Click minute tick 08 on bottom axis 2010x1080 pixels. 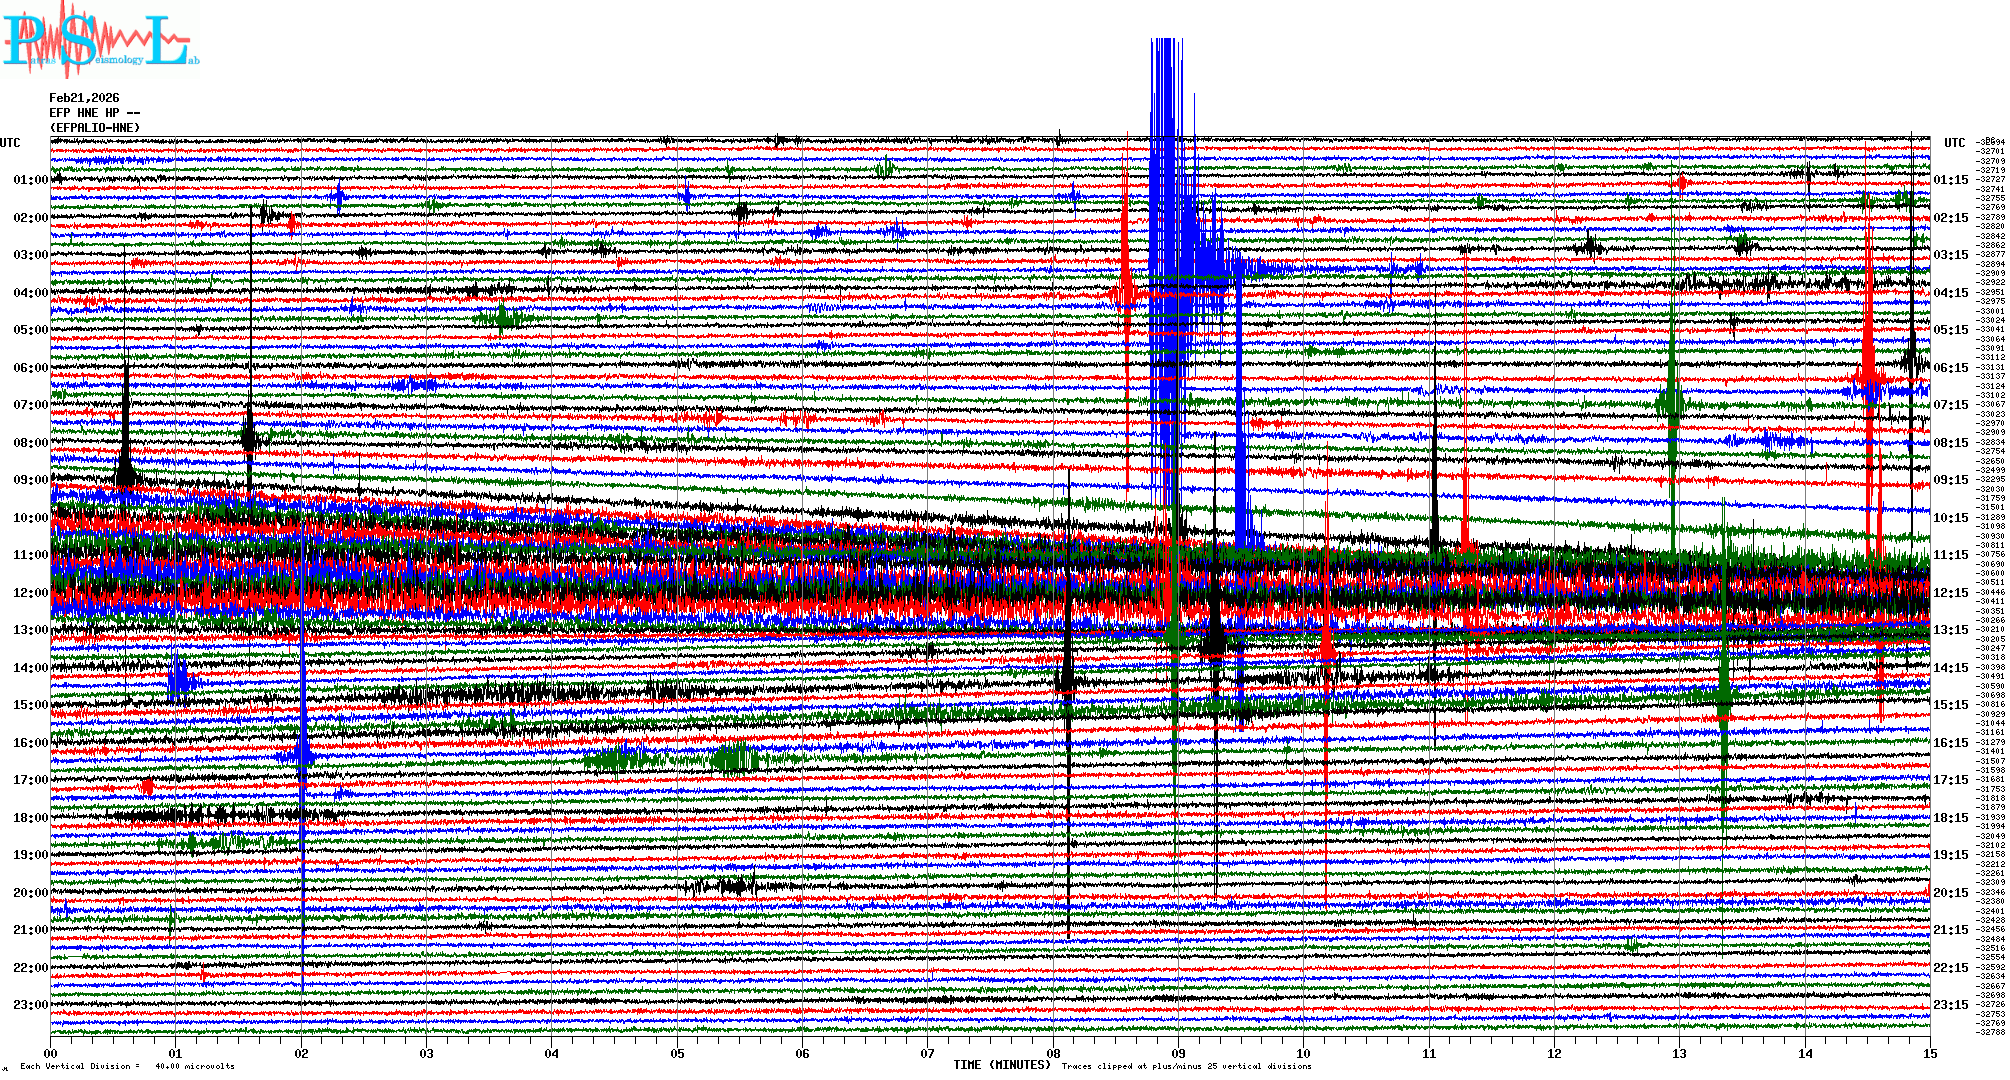pos(1053,1053)
